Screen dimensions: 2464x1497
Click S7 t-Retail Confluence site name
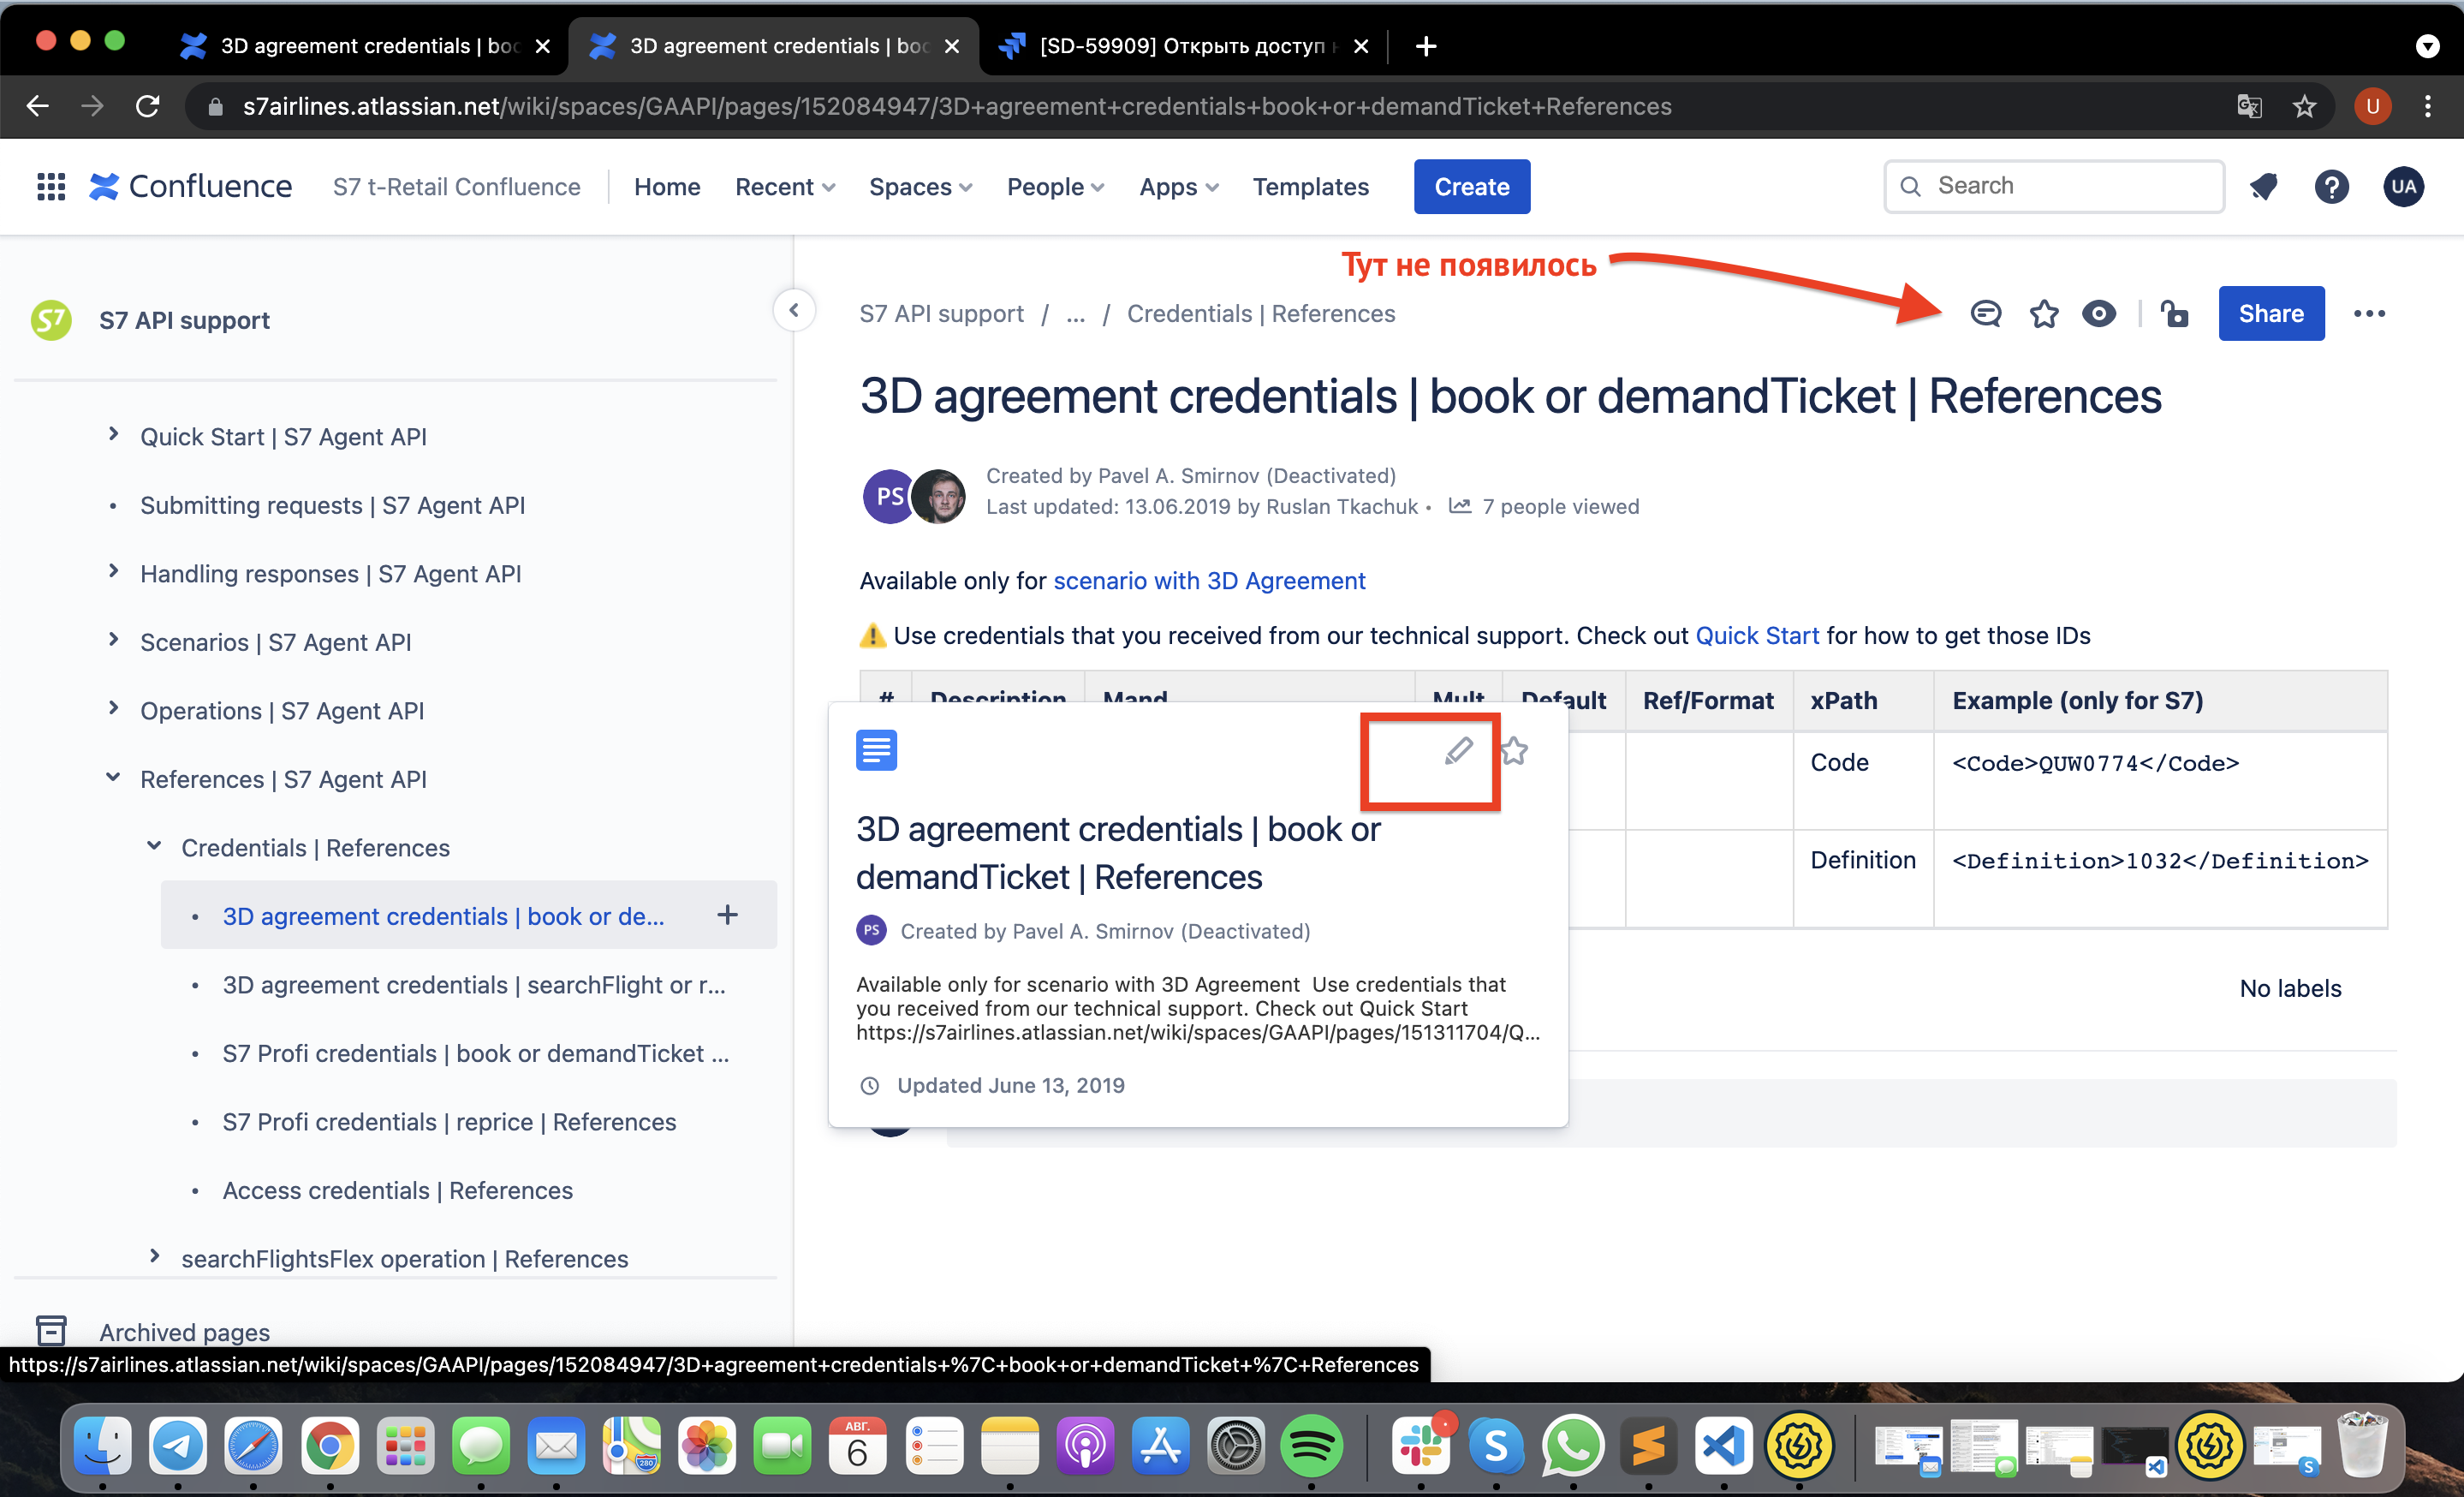point(456,187)
